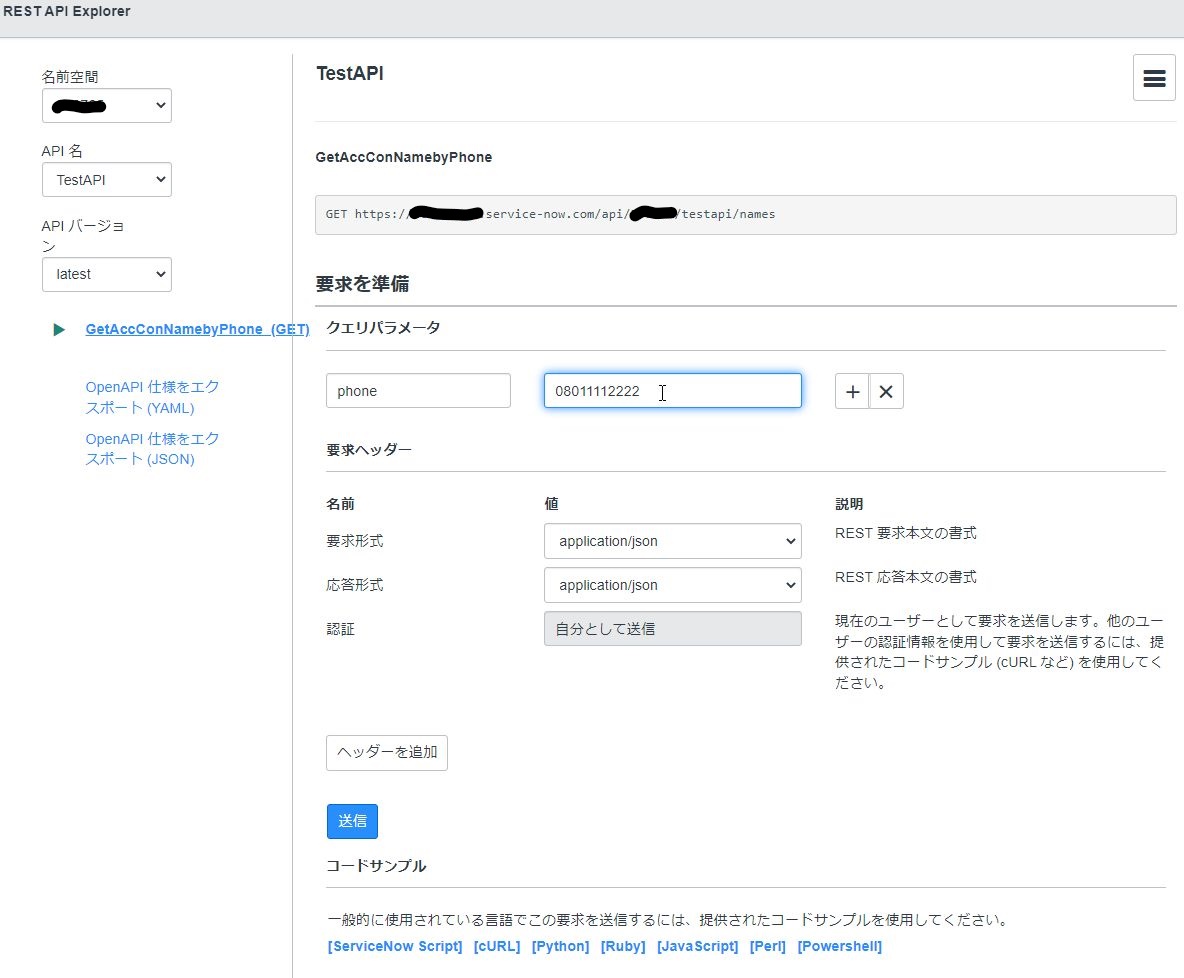Open the 名前空間 namespace dropdown
Screen dimensions: 1184x978
pos(106,105)
